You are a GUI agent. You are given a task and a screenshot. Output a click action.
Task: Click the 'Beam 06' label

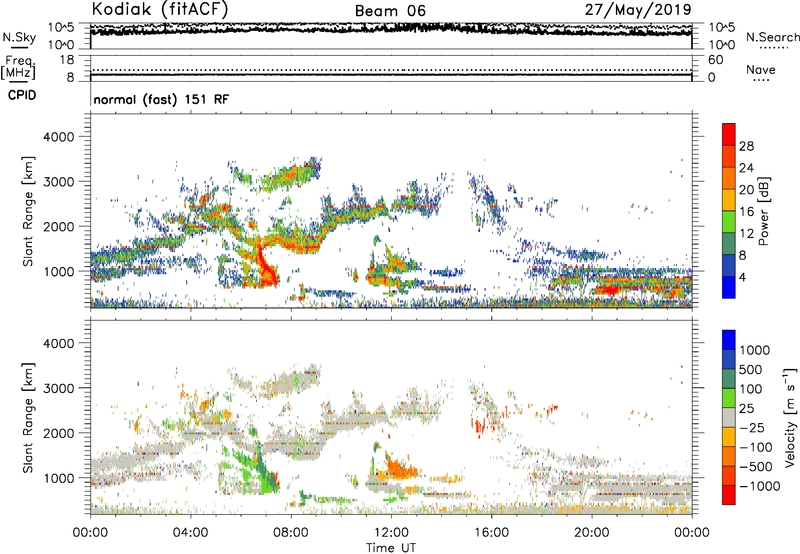tap(390, 11)
